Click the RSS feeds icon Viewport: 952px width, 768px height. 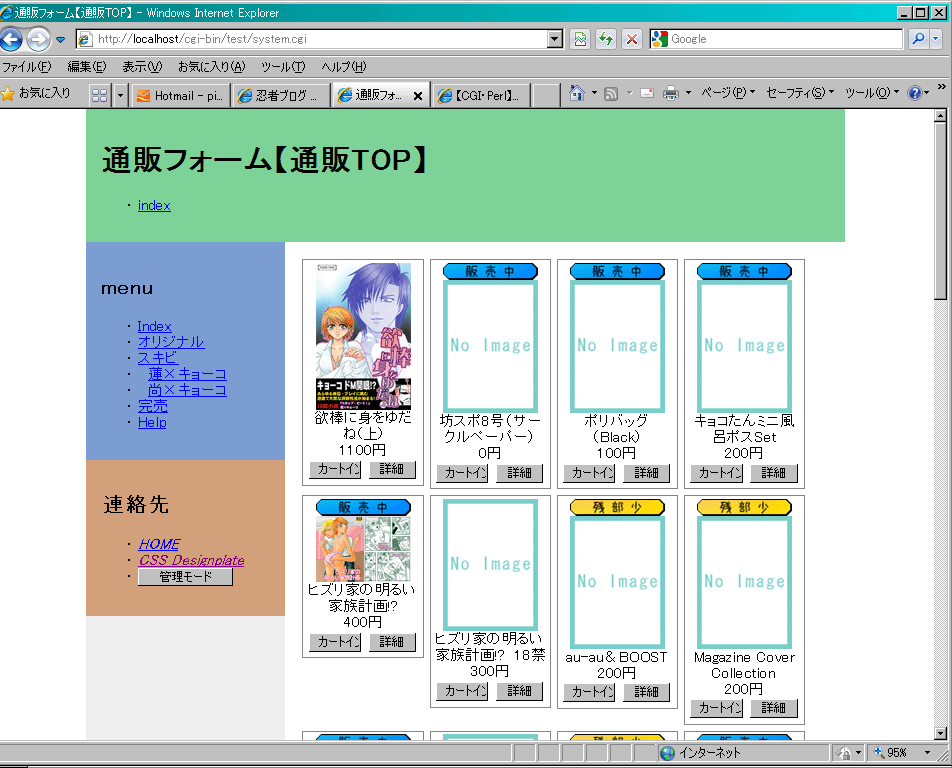[x=611, y=93]
